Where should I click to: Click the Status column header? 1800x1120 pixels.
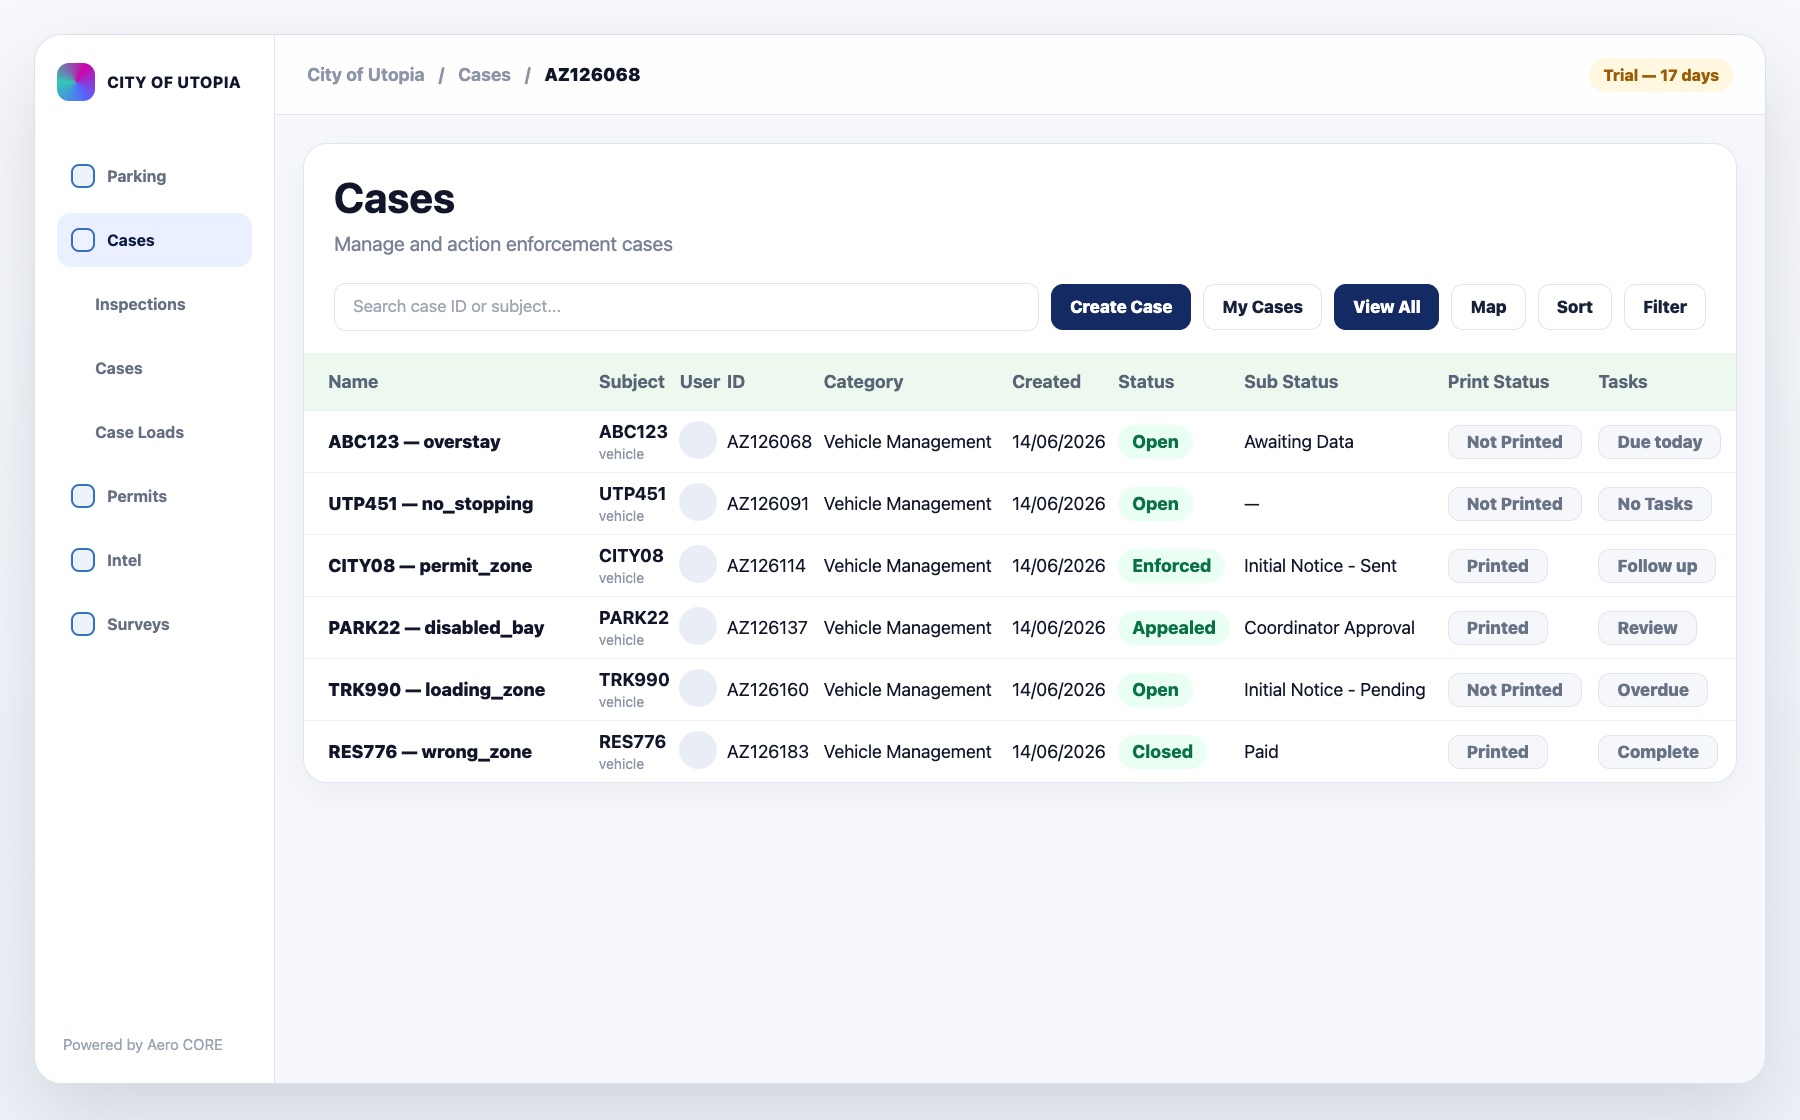1146,382
